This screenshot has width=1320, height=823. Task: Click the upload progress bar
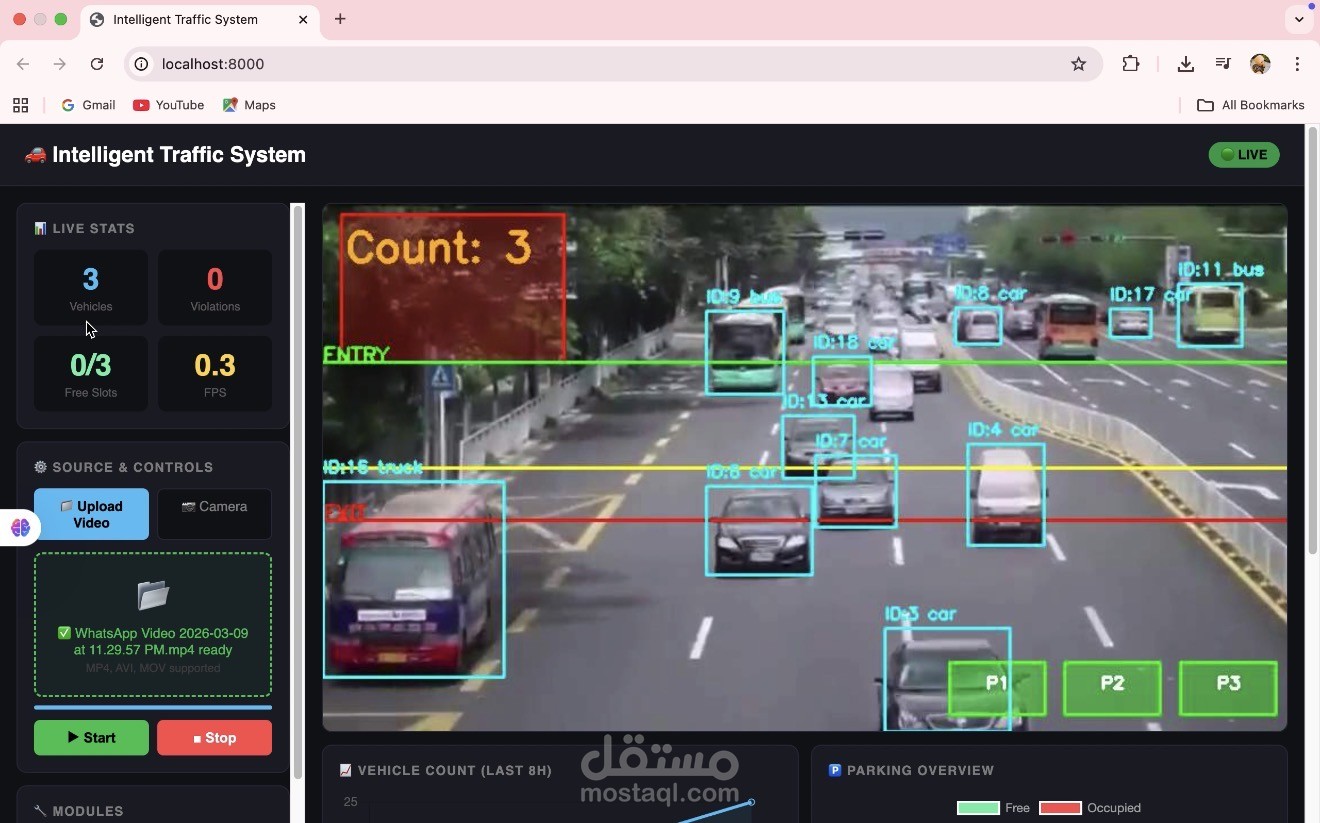click(x=153, y=707)
